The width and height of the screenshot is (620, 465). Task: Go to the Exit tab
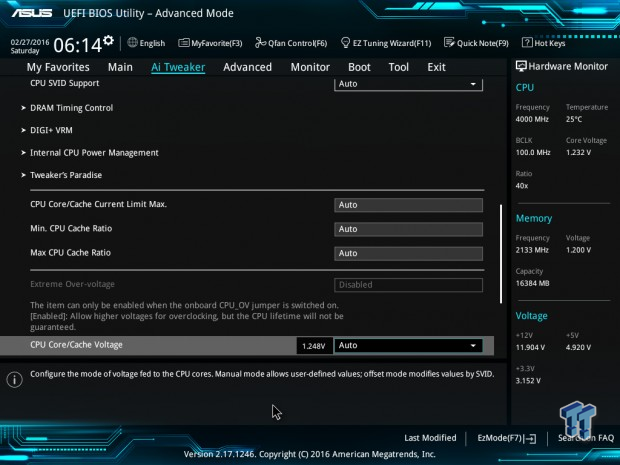pos(437,67)
